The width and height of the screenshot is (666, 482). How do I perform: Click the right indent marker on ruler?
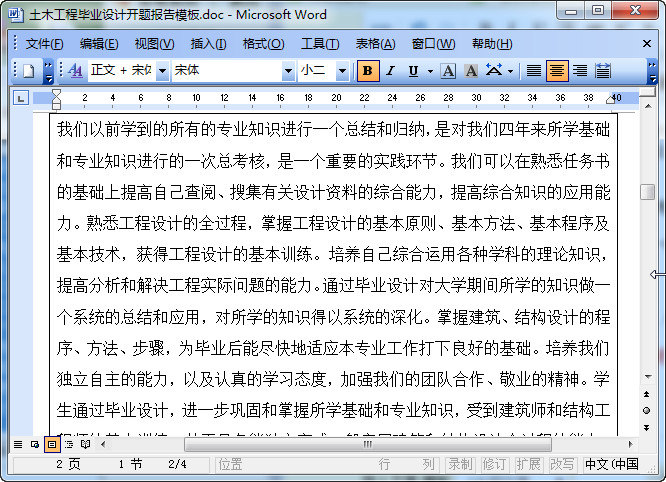[610, 99]
